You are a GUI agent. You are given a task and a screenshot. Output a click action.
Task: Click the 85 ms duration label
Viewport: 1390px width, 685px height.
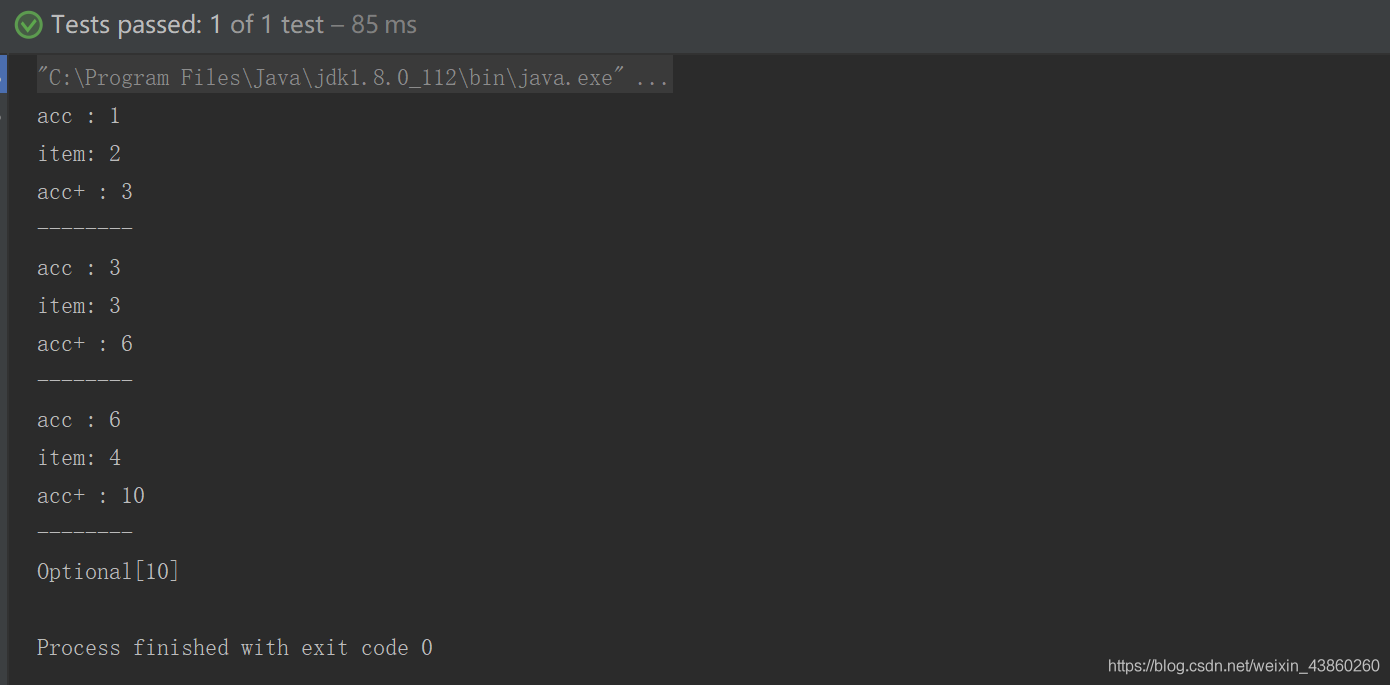point(384,25)
